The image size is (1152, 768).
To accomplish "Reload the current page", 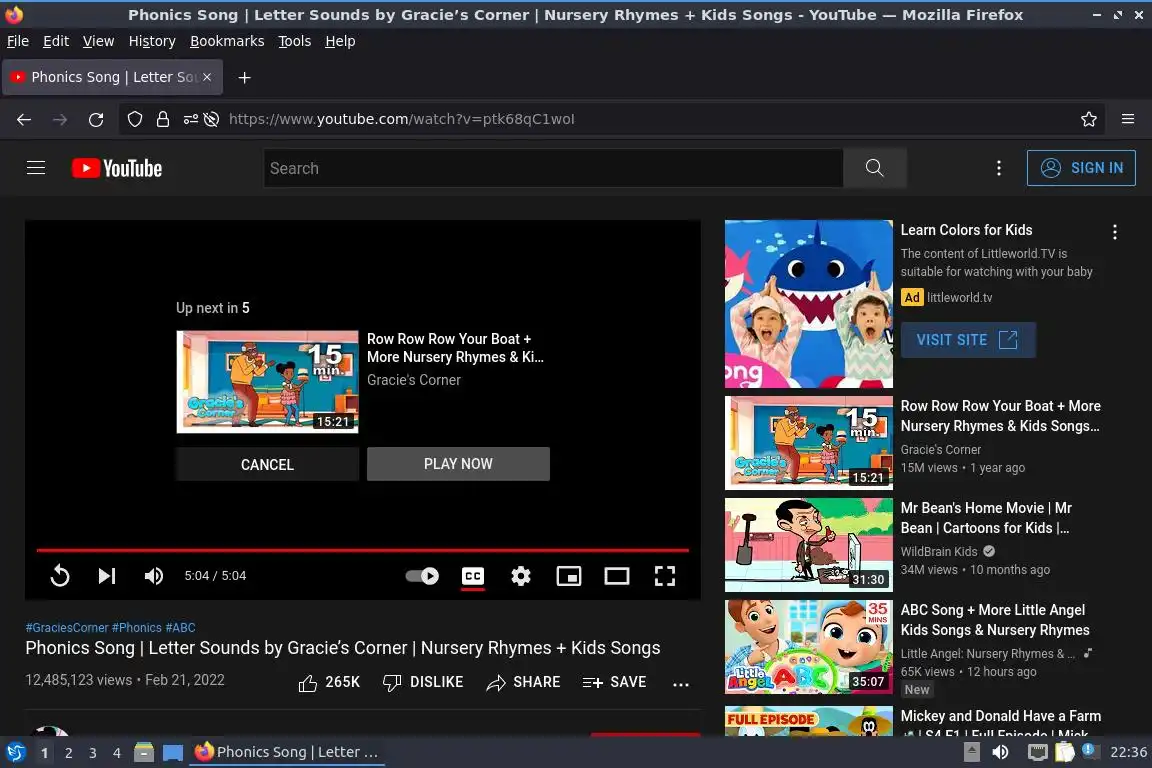I will pyautogui.click(x=96, y=119).
